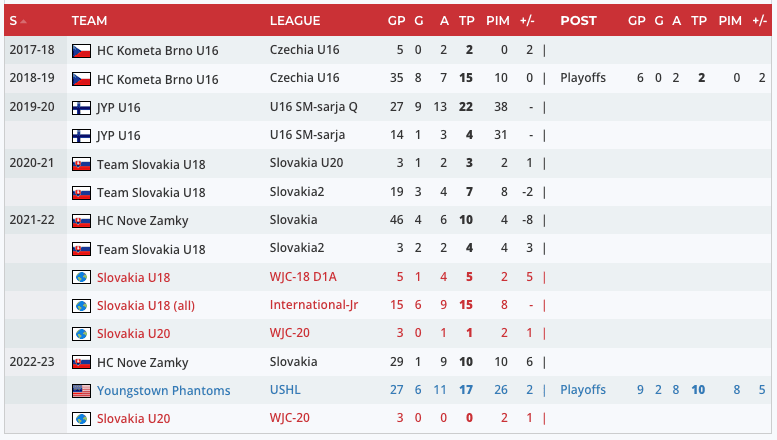Click the Playoffs label in the 2018-19 row

point(583,79)
